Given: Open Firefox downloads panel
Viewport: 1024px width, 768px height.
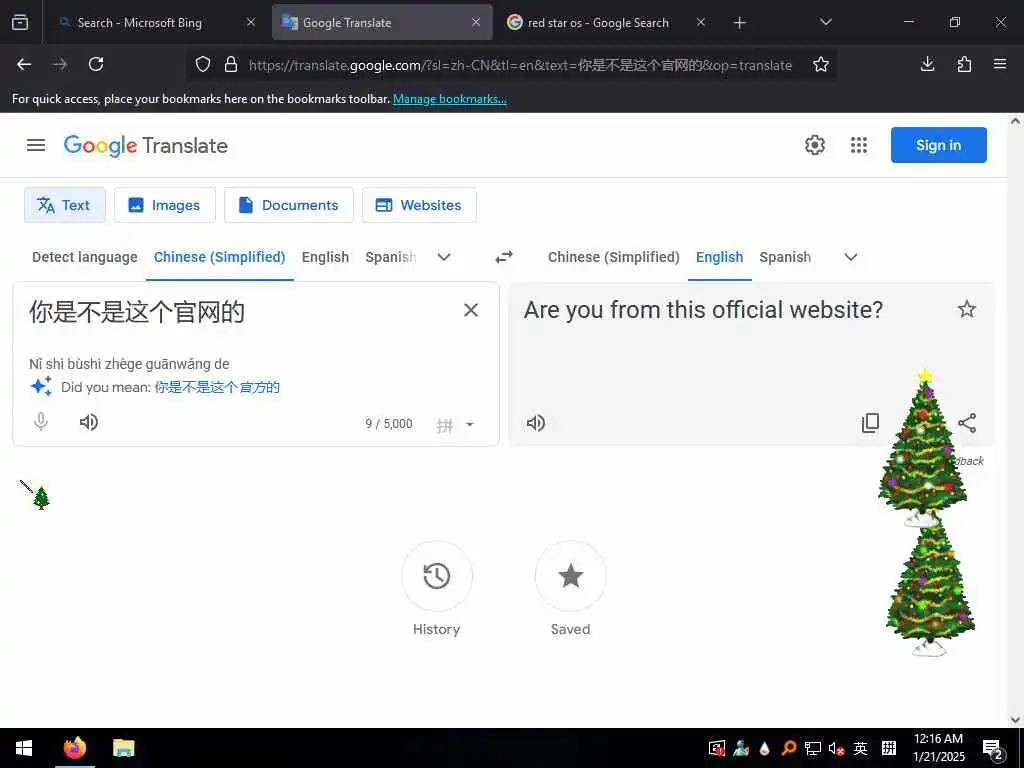Looking at the screenshot, I should (x=927, y=64).
